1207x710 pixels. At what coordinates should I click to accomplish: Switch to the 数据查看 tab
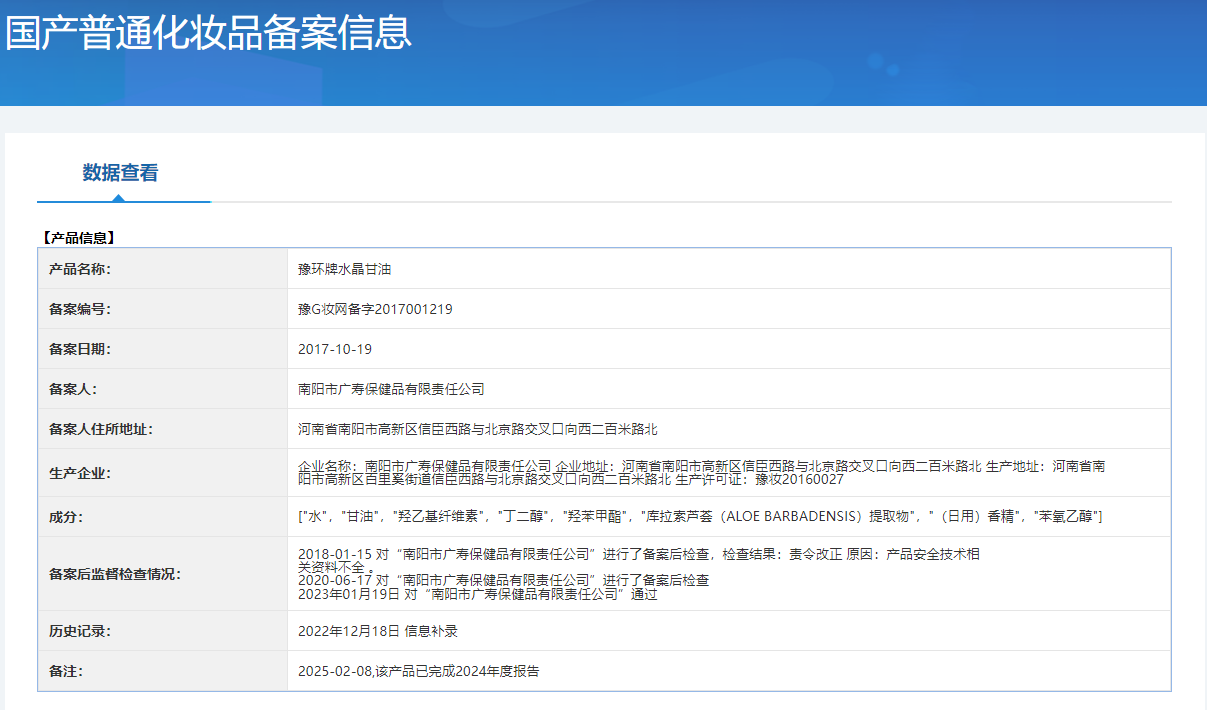(x=120, y=173)
